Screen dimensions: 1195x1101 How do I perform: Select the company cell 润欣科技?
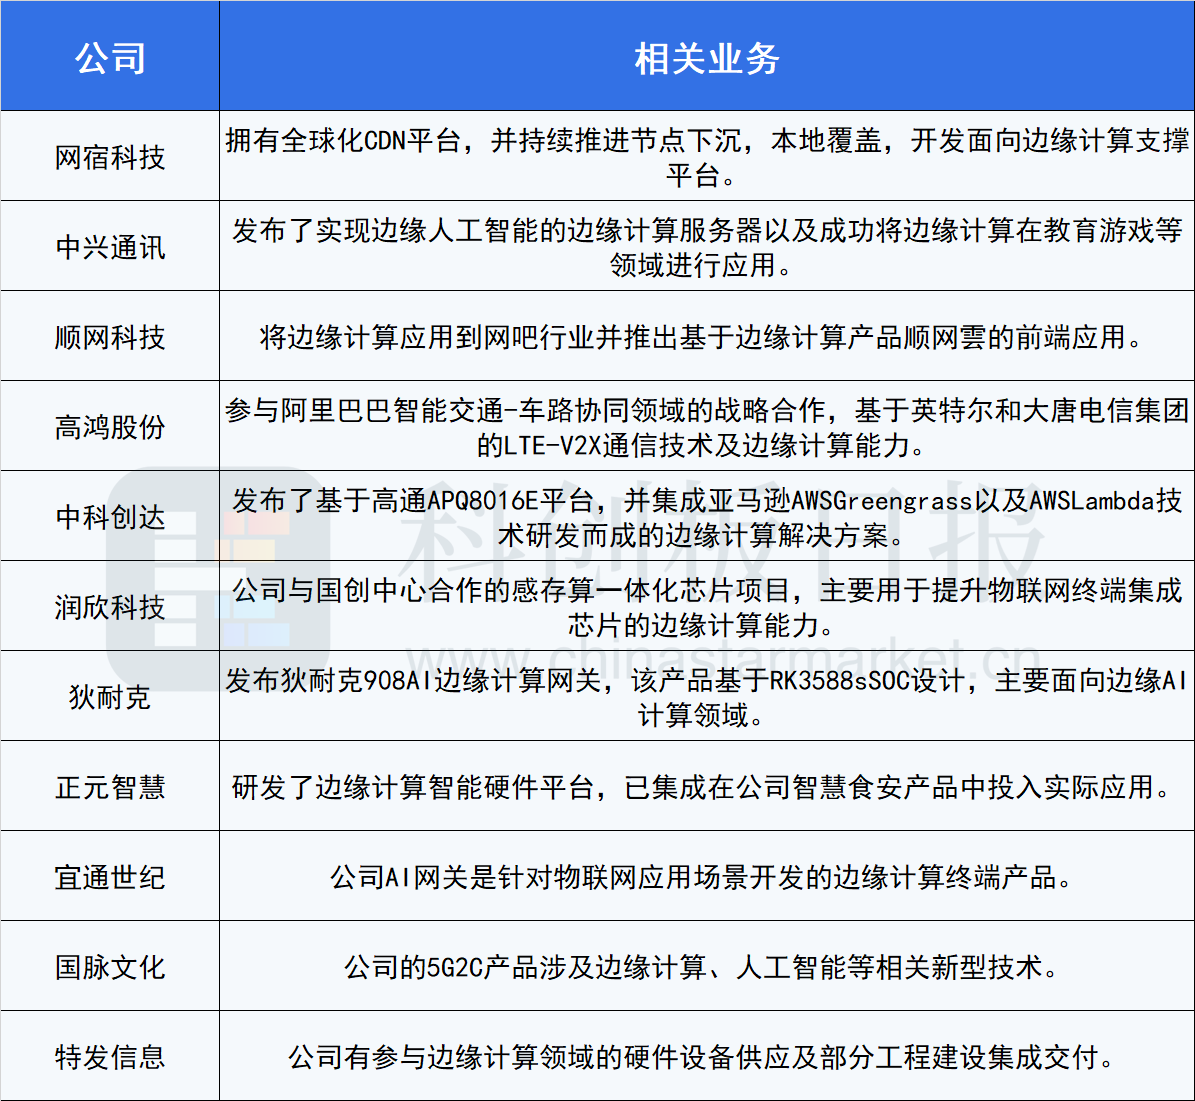(x=110, y=607)
